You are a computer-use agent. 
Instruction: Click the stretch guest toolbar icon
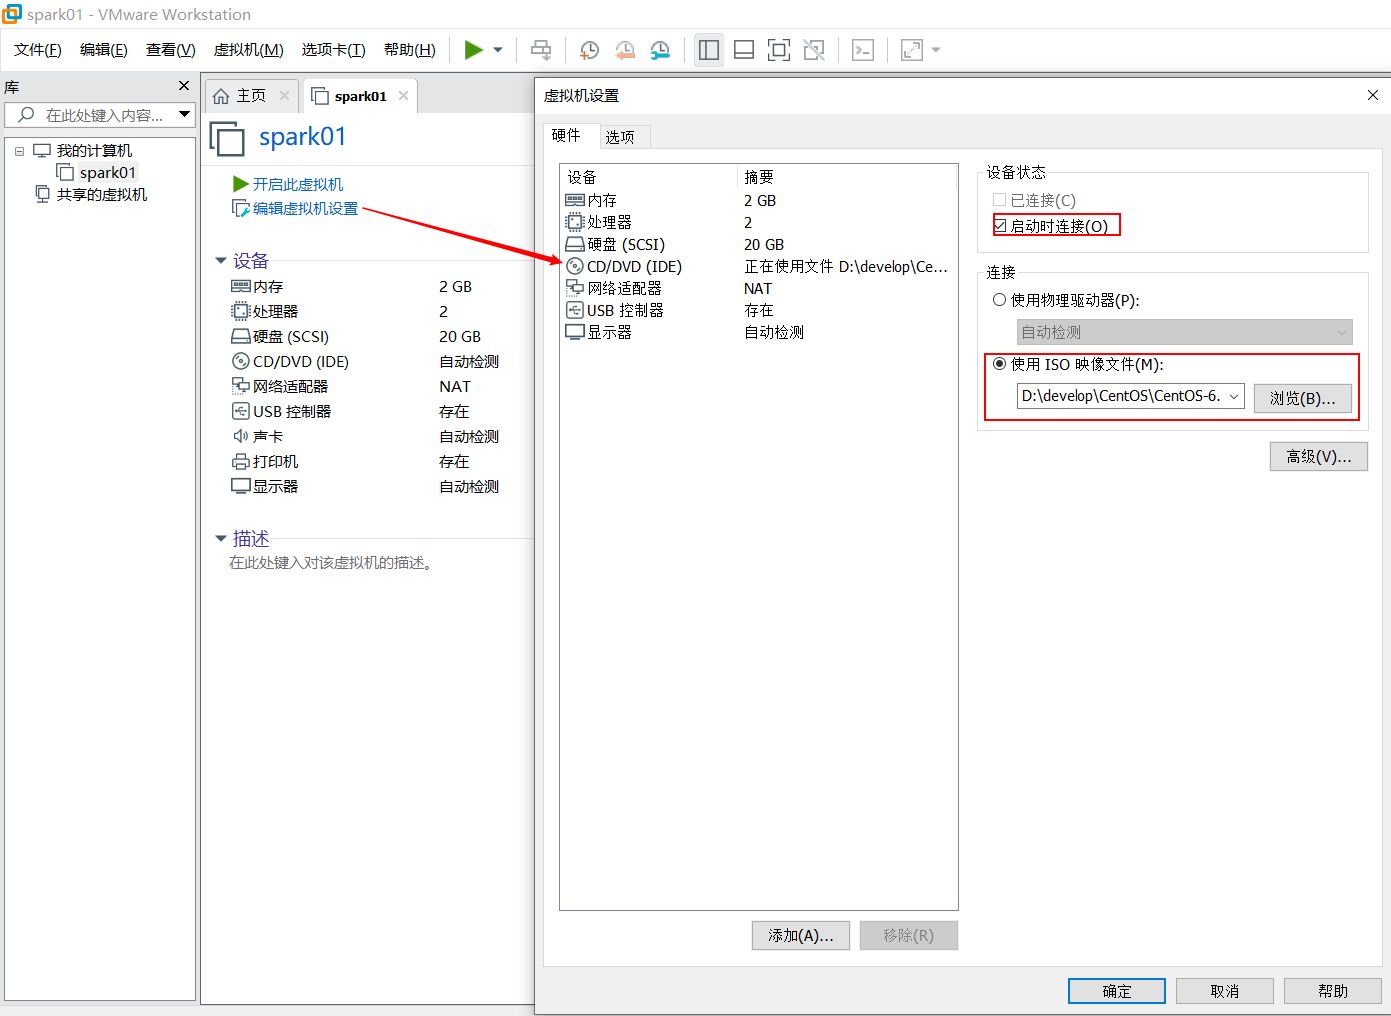pos(912,50)
